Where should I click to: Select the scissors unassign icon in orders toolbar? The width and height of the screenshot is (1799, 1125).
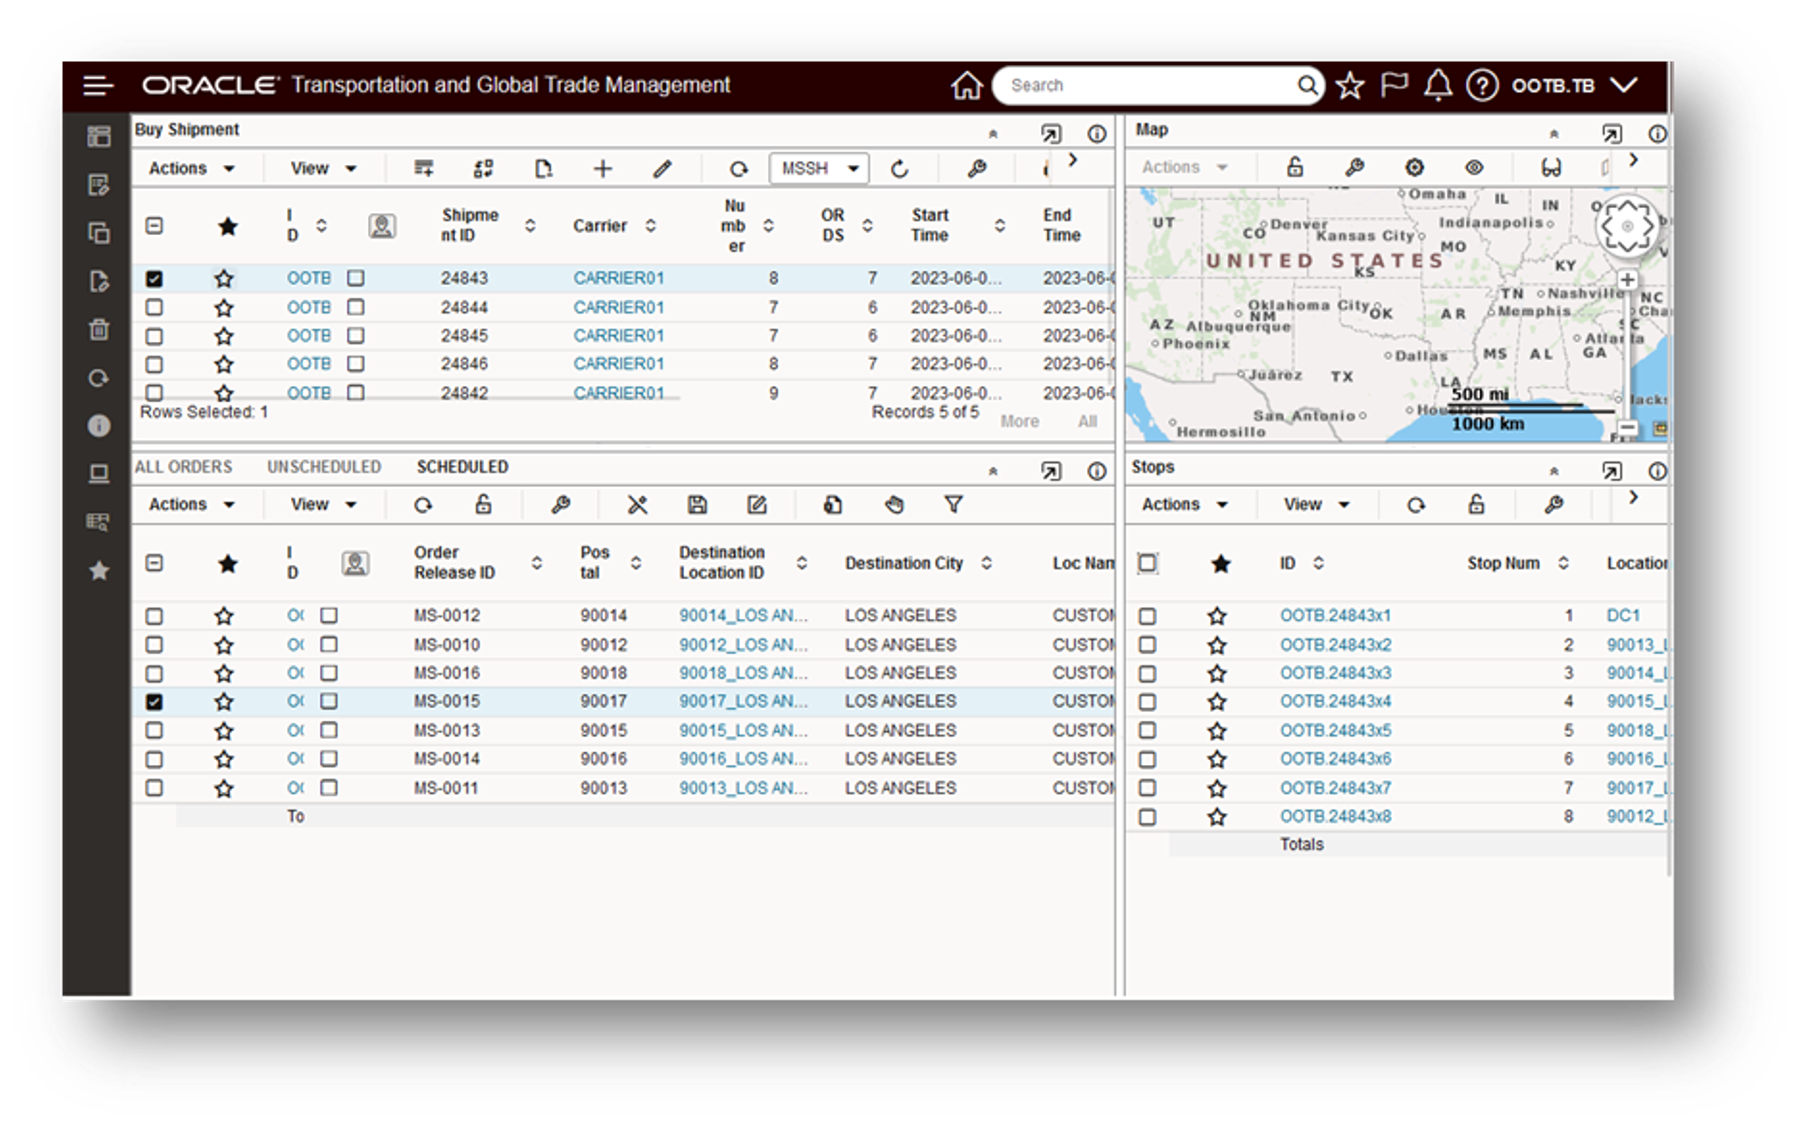click(x=638, y=505)
